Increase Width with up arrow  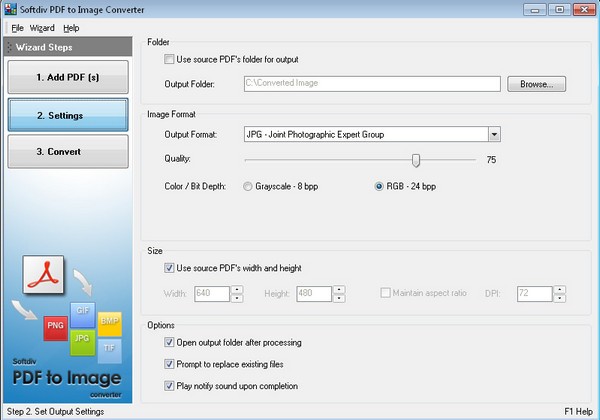(237, 290)
